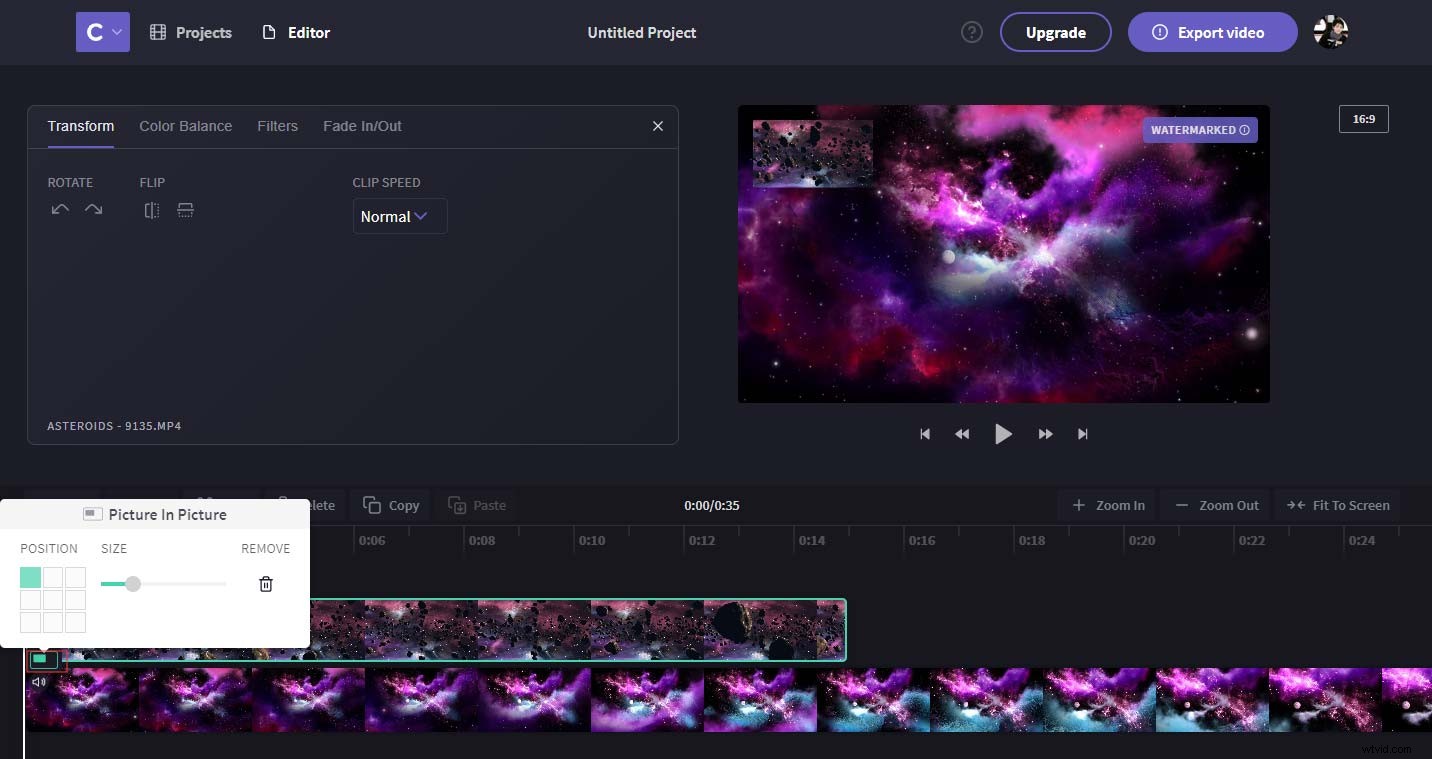
Task: Rotate the clip clockwise
Action: (94, 209)
